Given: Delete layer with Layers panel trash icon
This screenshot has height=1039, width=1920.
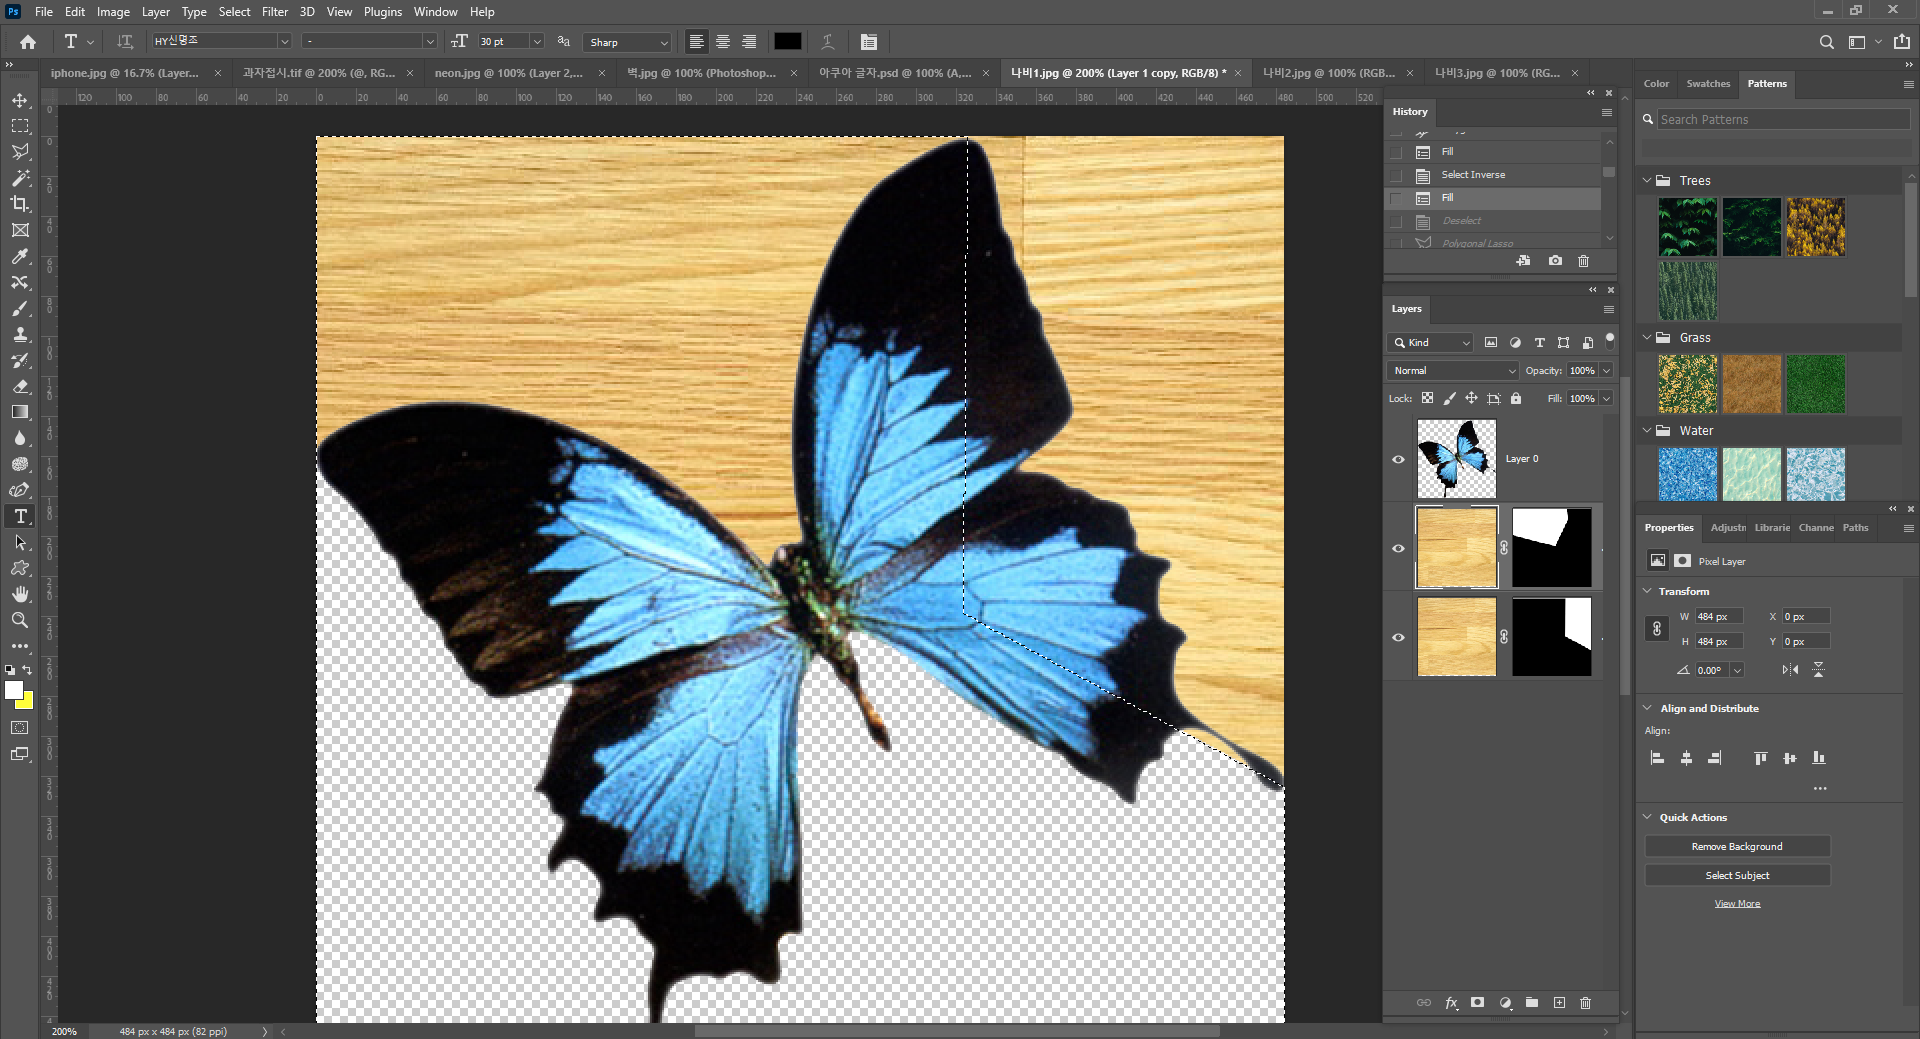Looking at the screenshot, I should coord(1586,1003).
